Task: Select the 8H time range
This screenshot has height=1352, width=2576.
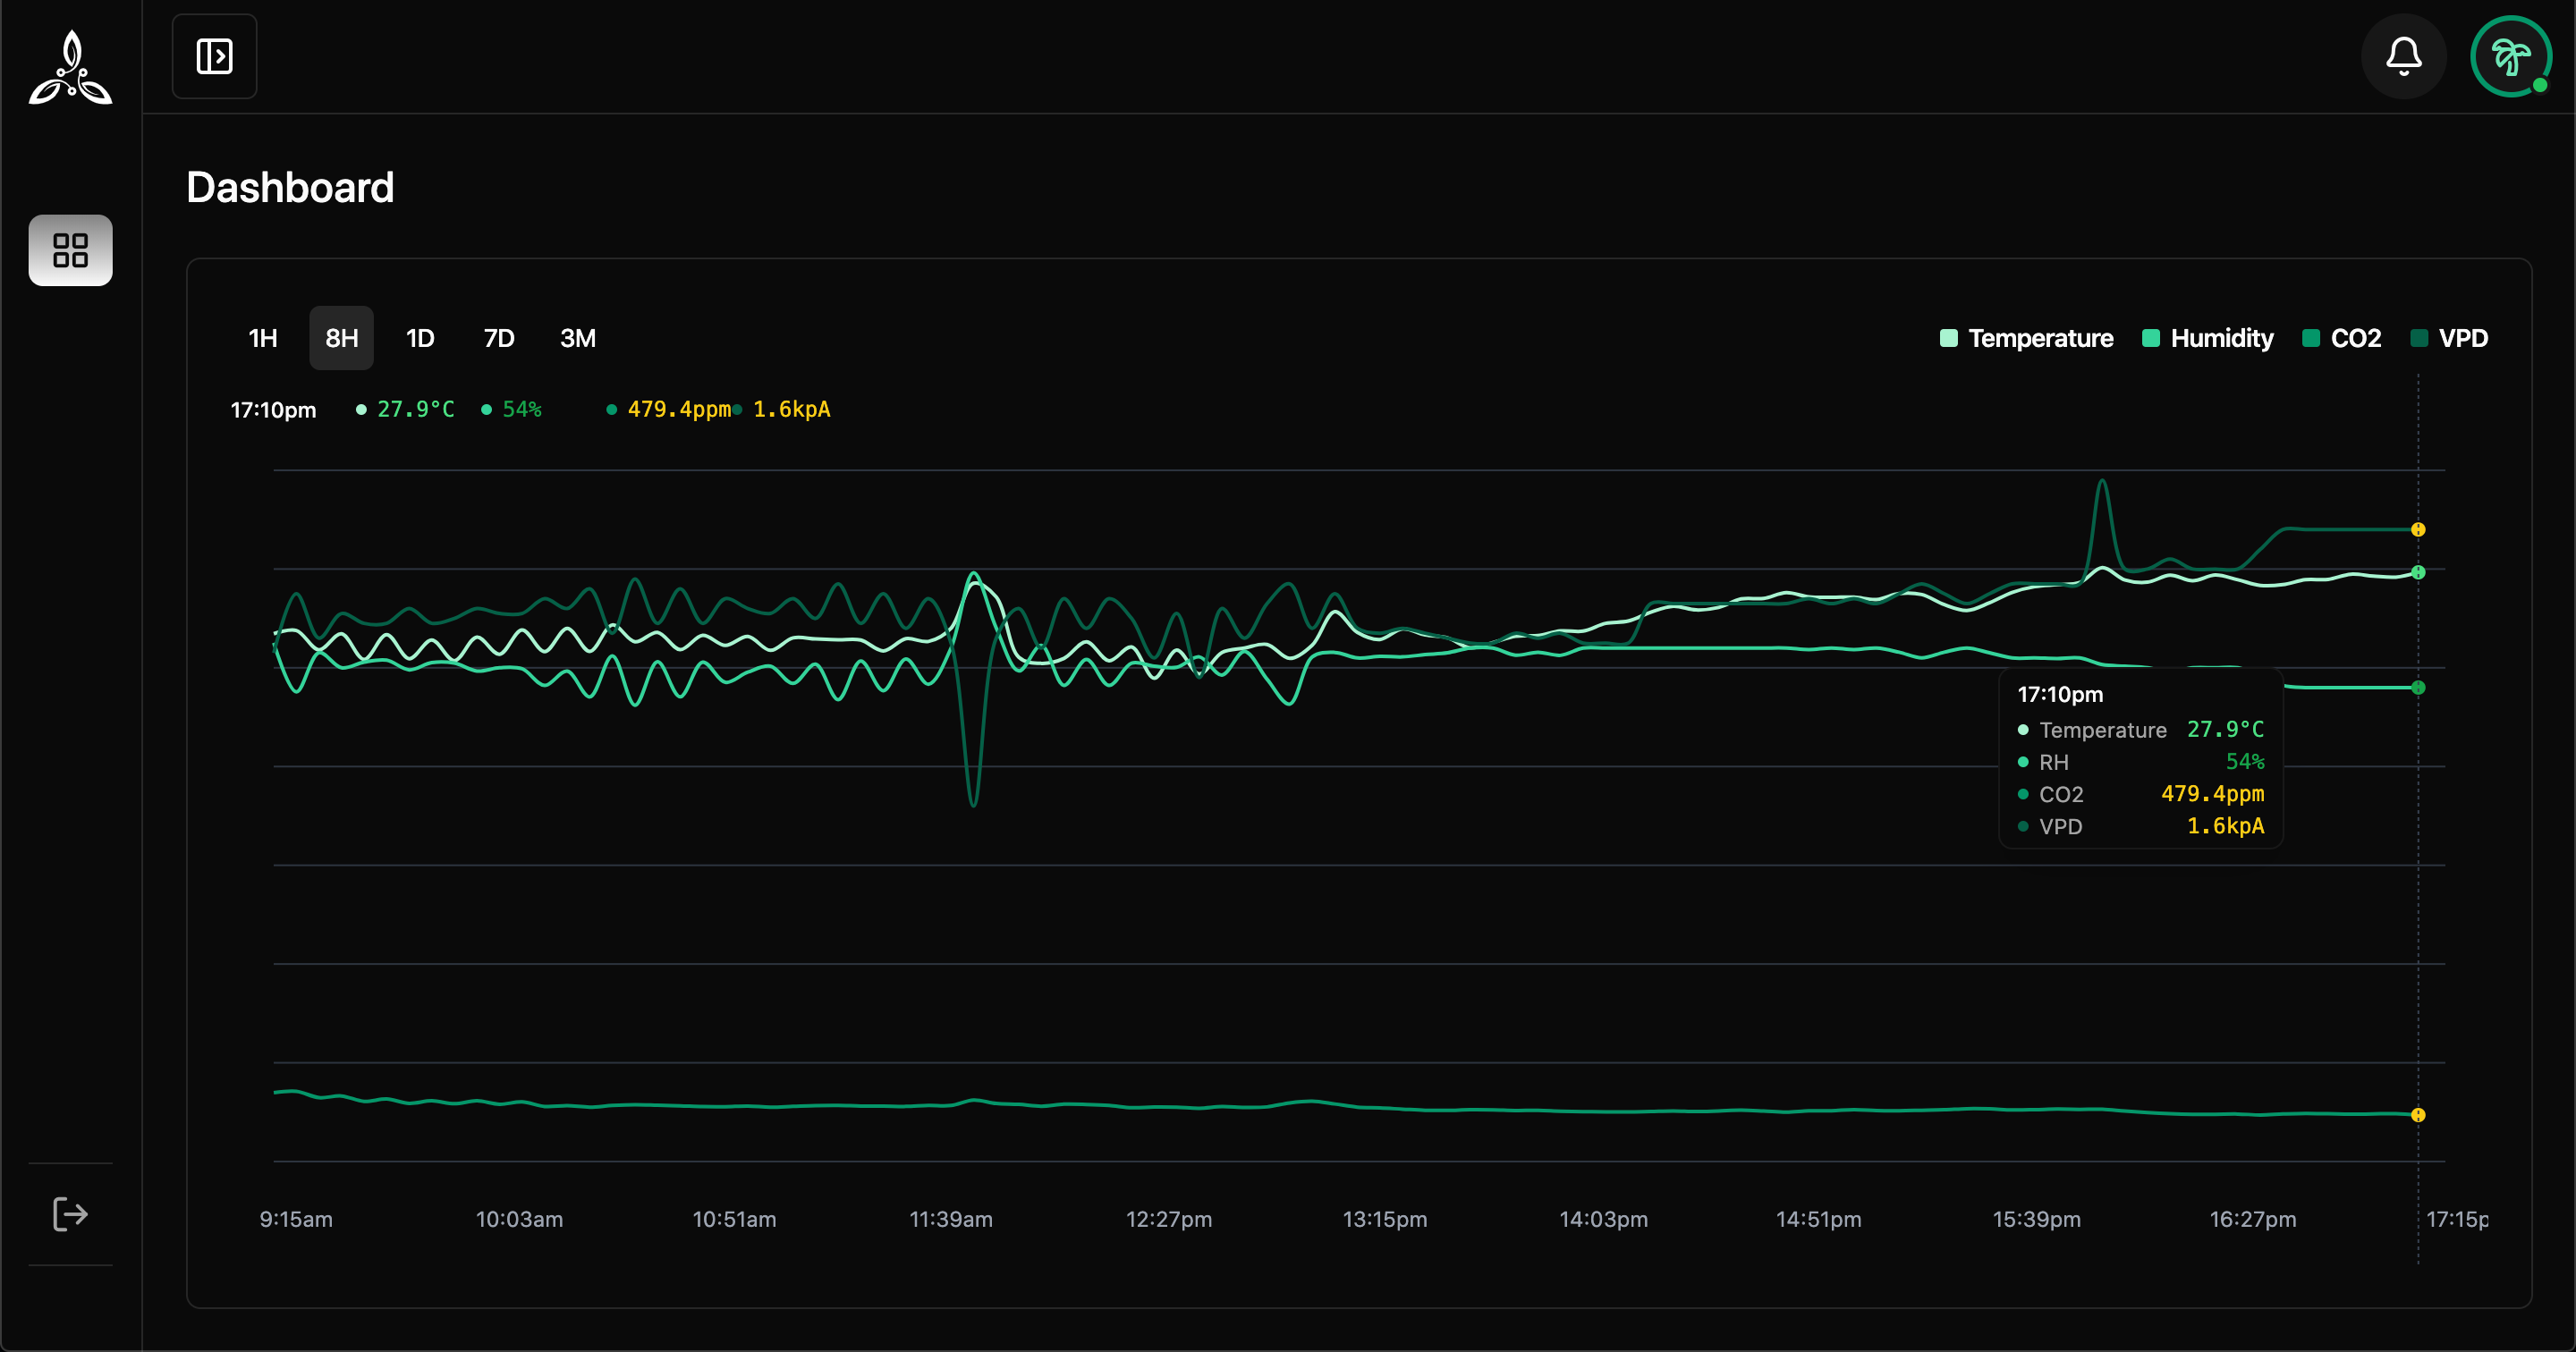Action: point(341,338)
